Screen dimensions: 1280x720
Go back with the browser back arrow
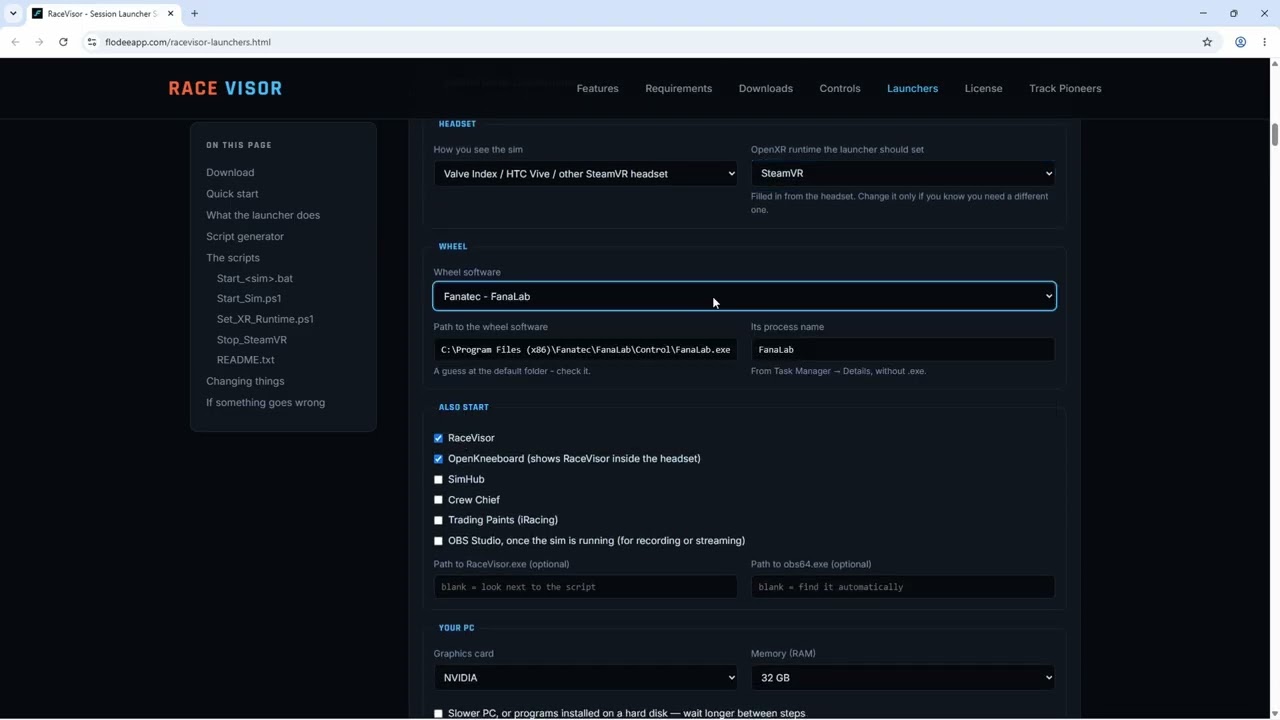[x=15, y=42]
